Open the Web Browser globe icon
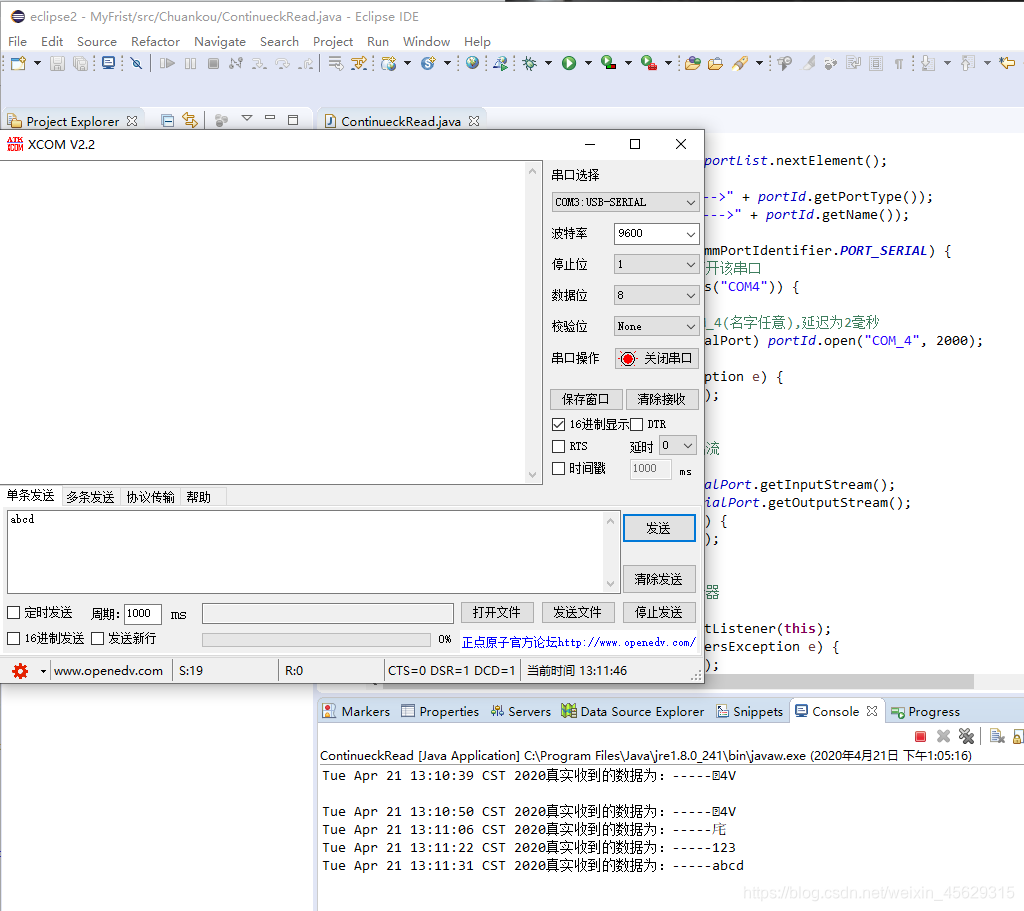Screen dimensions: 1024x911 point(472,63)
